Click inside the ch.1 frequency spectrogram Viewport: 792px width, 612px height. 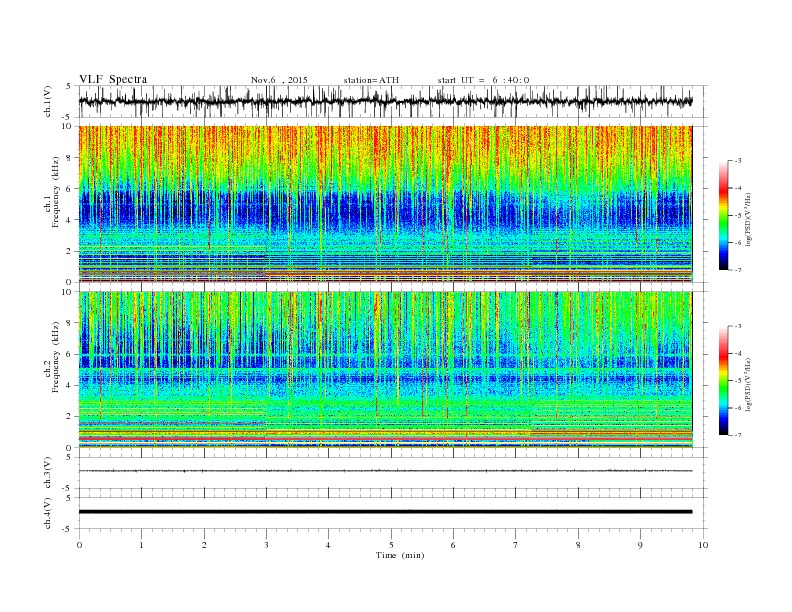[385, 204]
